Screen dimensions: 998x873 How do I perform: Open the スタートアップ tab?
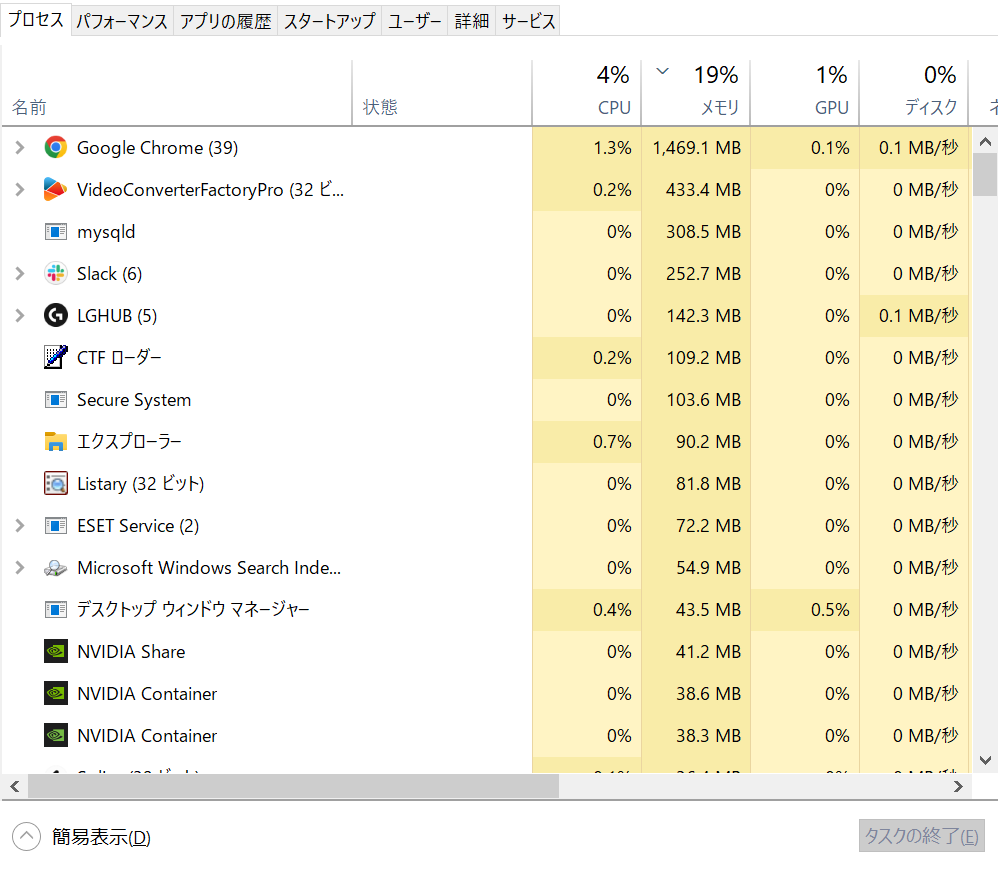(329, 21)
